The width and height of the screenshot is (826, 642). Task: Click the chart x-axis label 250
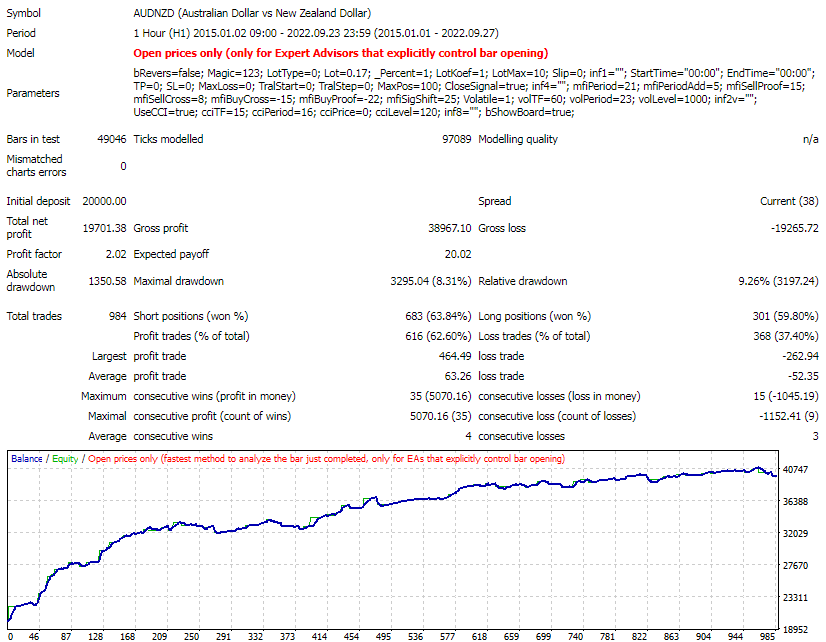(191, 636)
